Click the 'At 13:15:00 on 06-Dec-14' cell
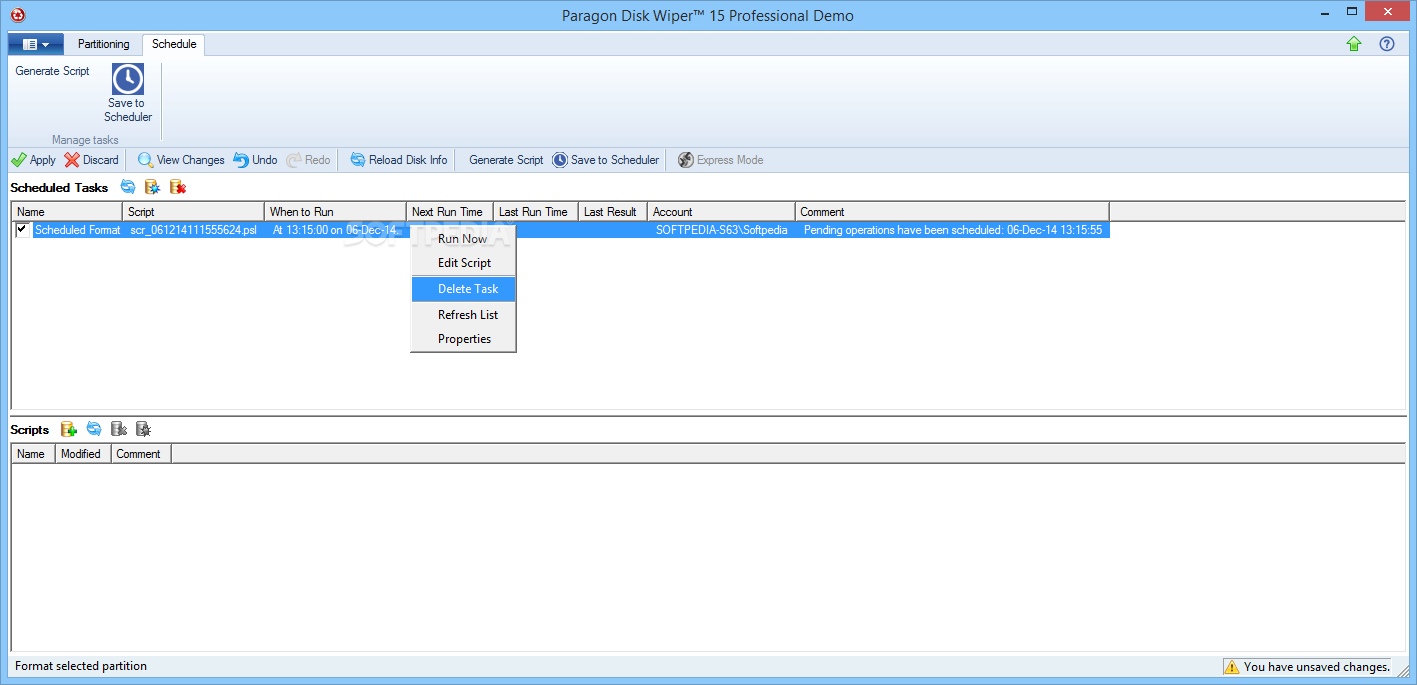1417x685 pixels. click(335, 230)
